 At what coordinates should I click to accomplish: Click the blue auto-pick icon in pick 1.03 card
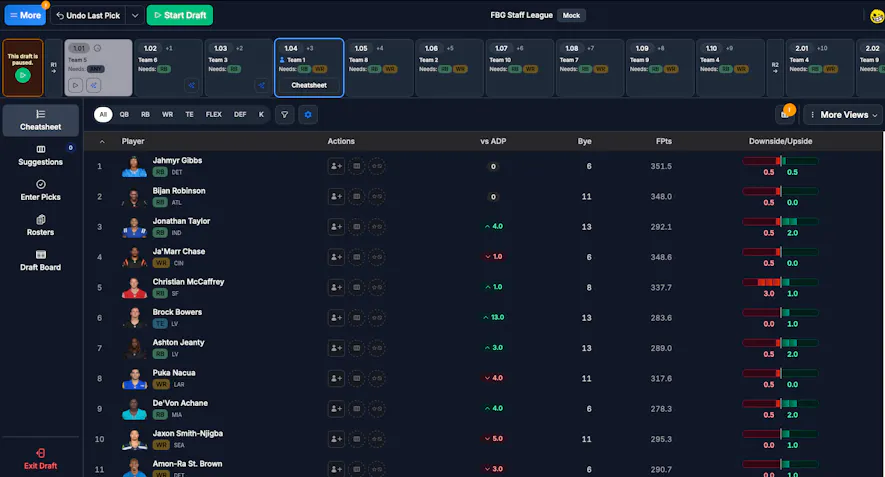(x=261, y=85)
